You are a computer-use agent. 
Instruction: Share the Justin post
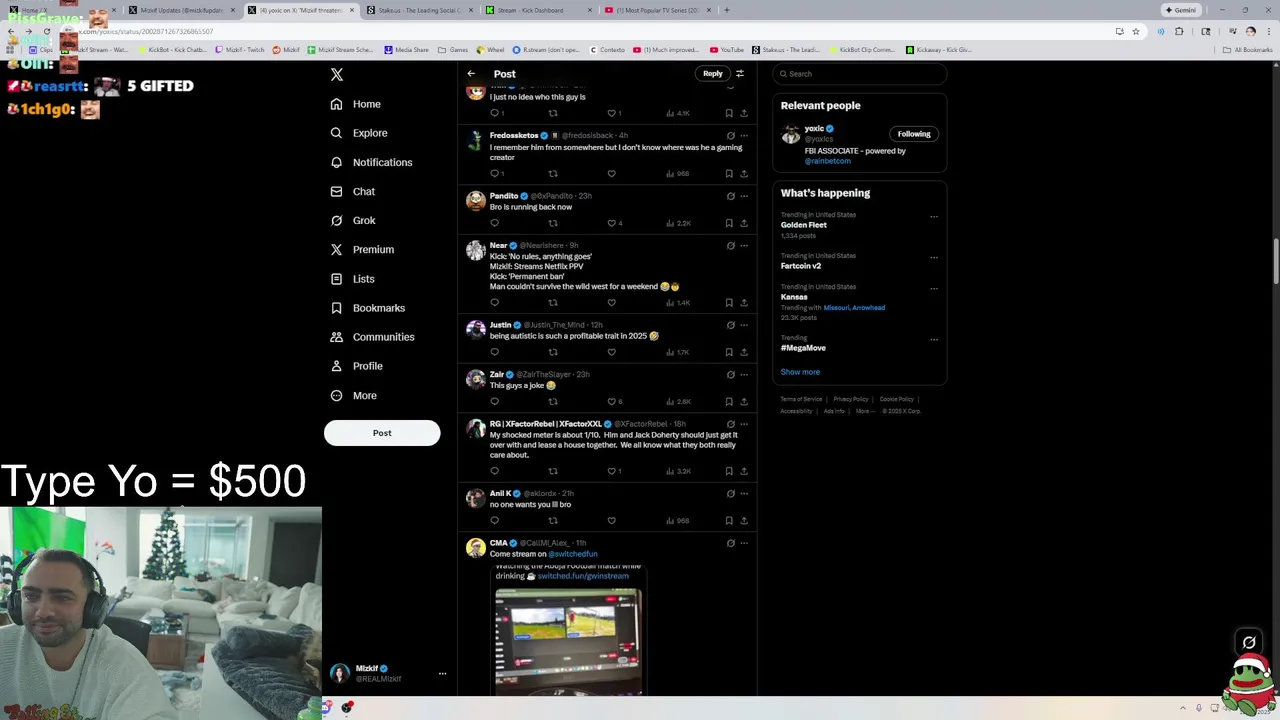[743, 352]
